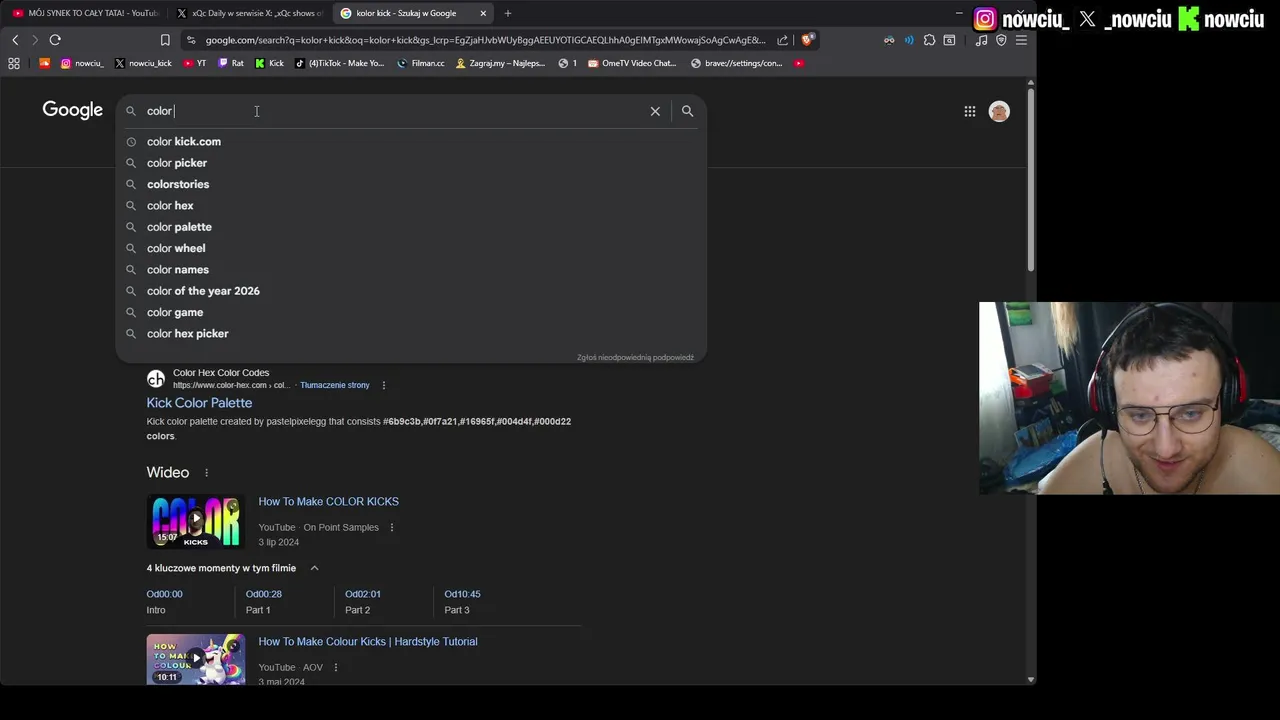Open the nowciu_ Instagram bookmark

tap(82, 63)
